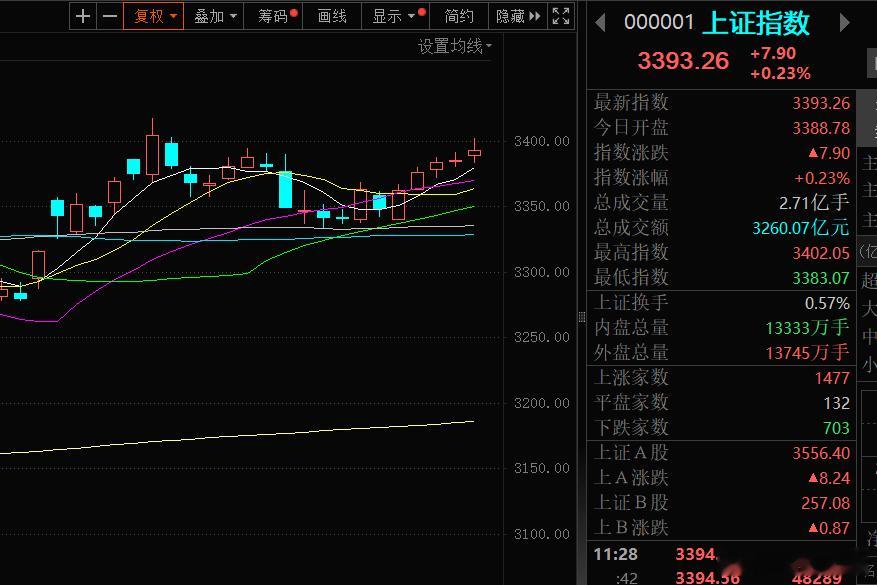Go to previous stock with left arrow

click(x=600, y=23)
